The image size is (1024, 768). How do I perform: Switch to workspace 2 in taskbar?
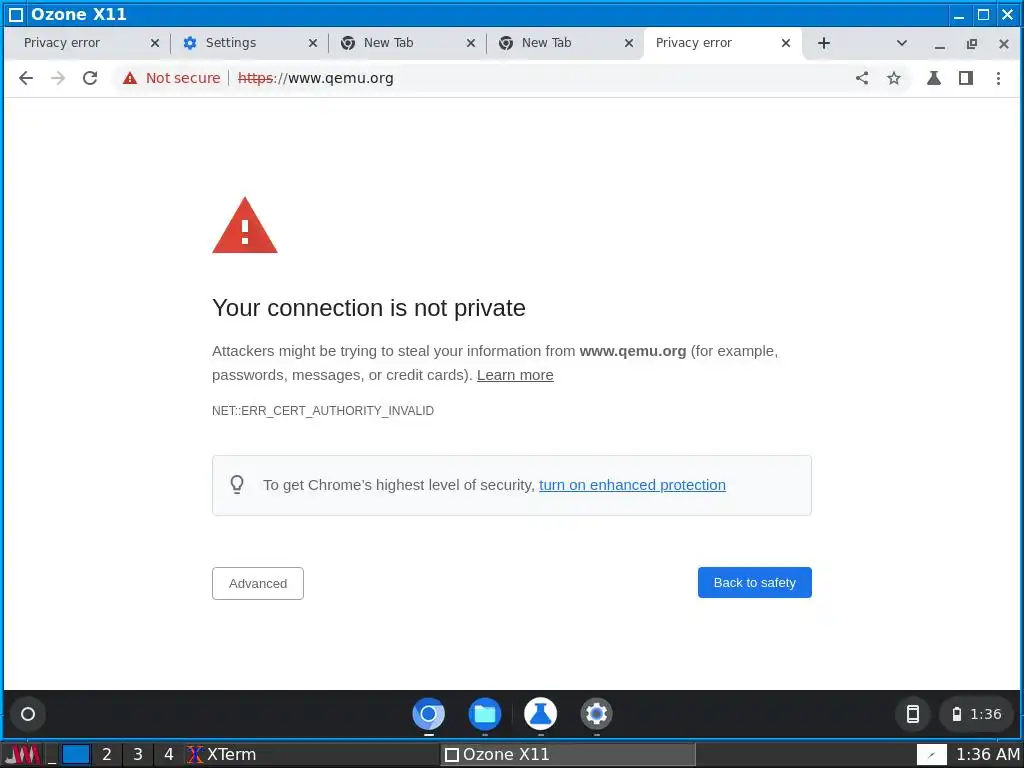pyautogui.click(x=106, y=755)
